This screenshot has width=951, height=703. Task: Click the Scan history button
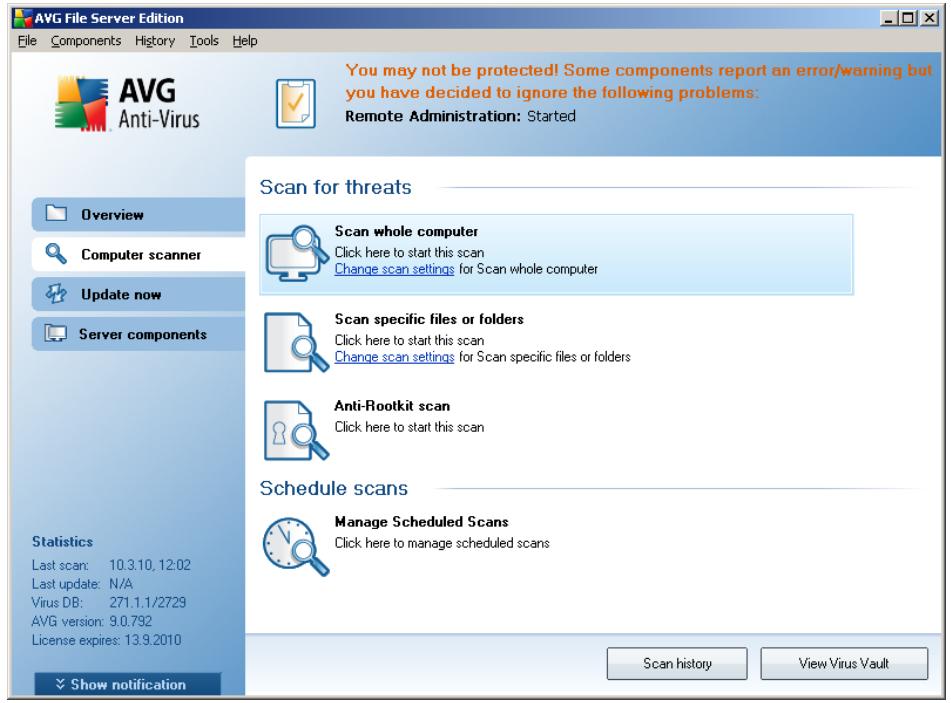[677, 664]
